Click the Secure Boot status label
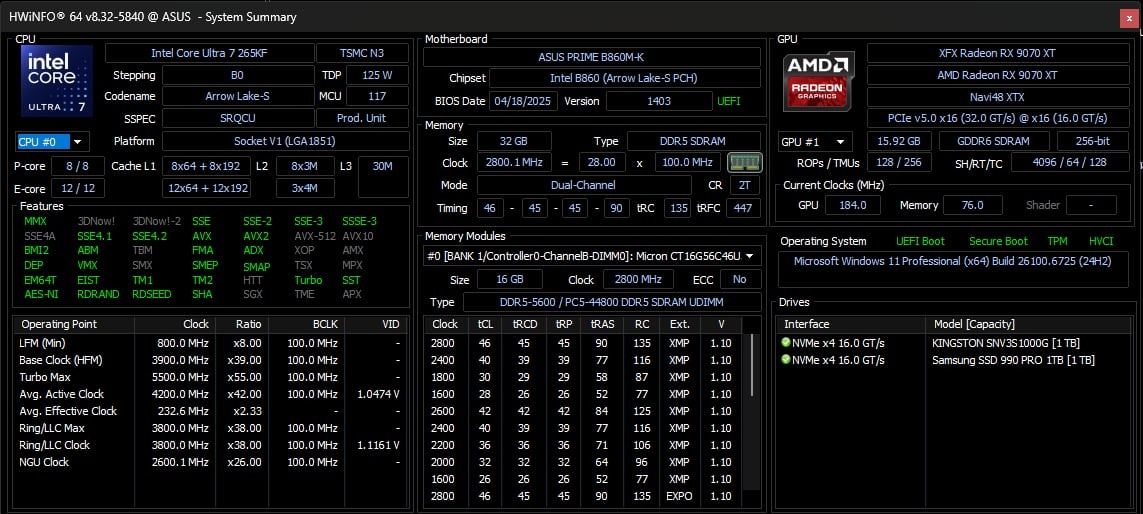This screenshot has width=1143, height=514. click(998, 241)
